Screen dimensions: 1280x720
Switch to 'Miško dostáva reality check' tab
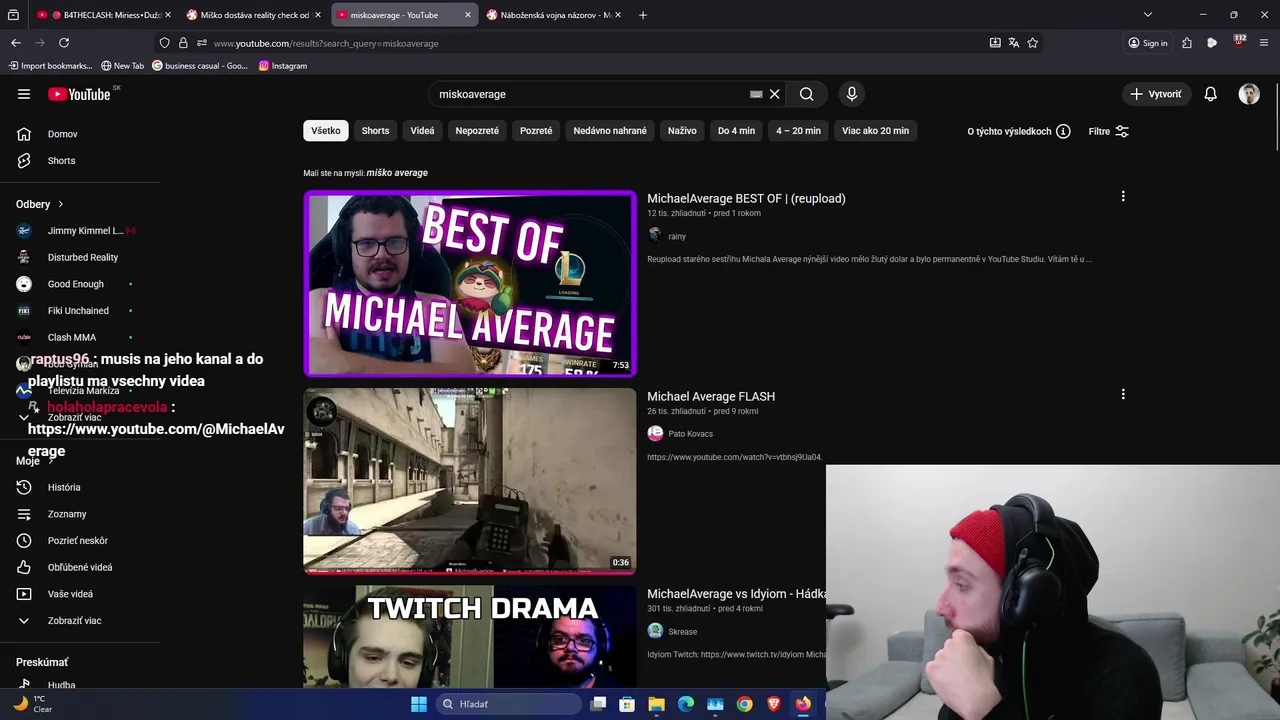252,15
